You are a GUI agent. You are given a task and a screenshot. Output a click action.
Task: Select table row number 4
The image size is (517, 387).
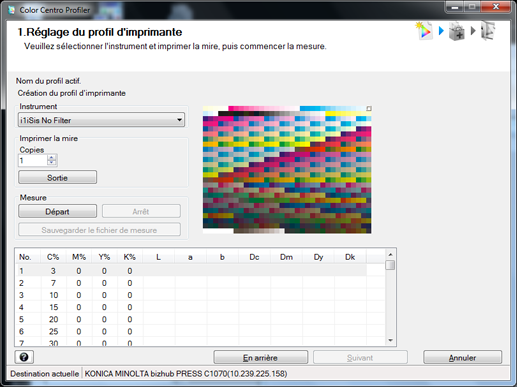tap(191, 307)
